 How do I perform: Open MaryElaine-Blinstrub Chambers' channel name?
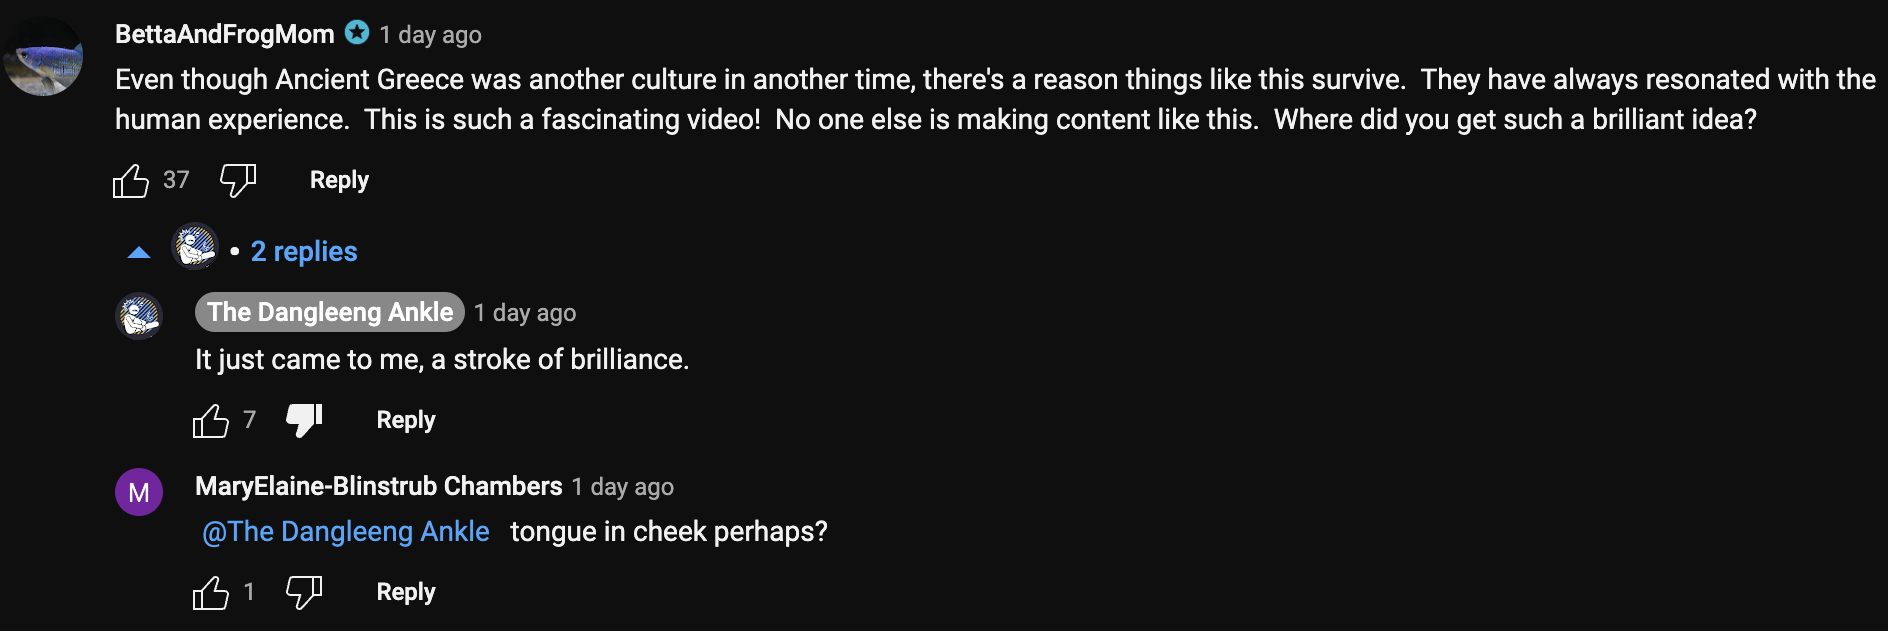pyautogui.click(x=379, y=486)
